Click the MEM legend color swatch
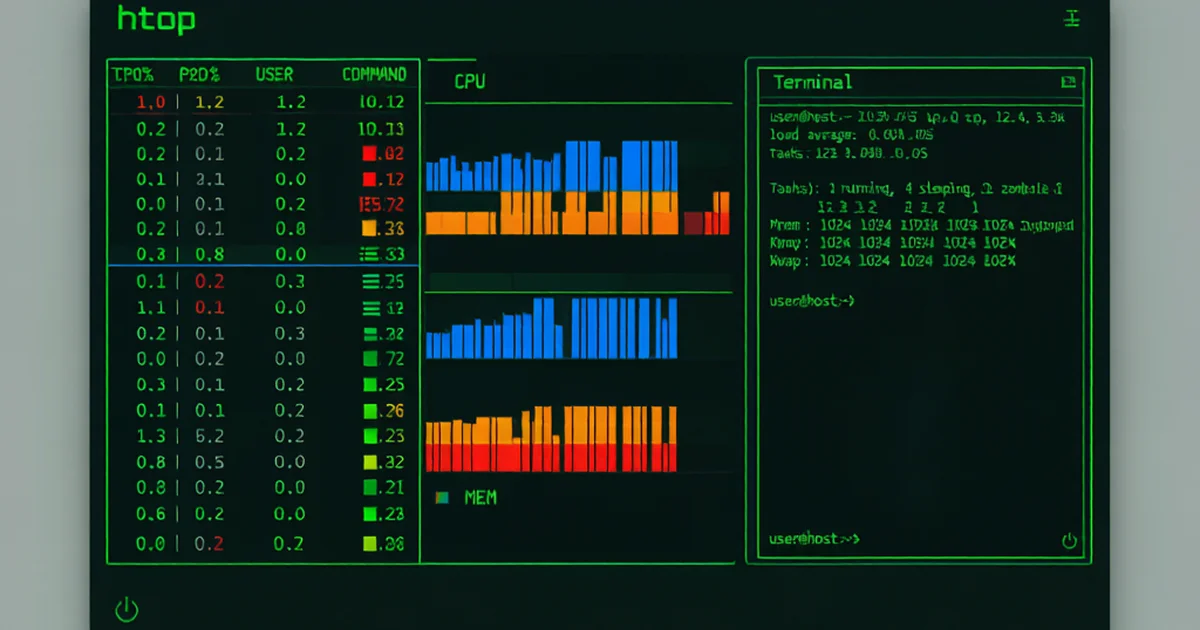The width and height of the screenshot is (1200, 630). tap(442, 497)
